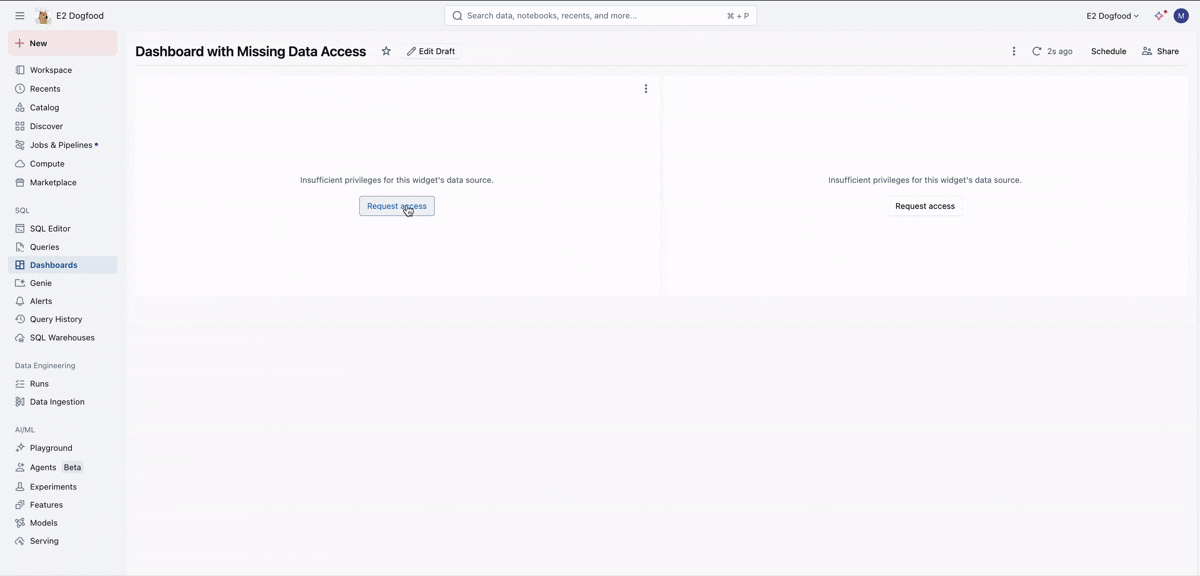Go to Alerts
1200x576 pixels.
coord(62,301)
